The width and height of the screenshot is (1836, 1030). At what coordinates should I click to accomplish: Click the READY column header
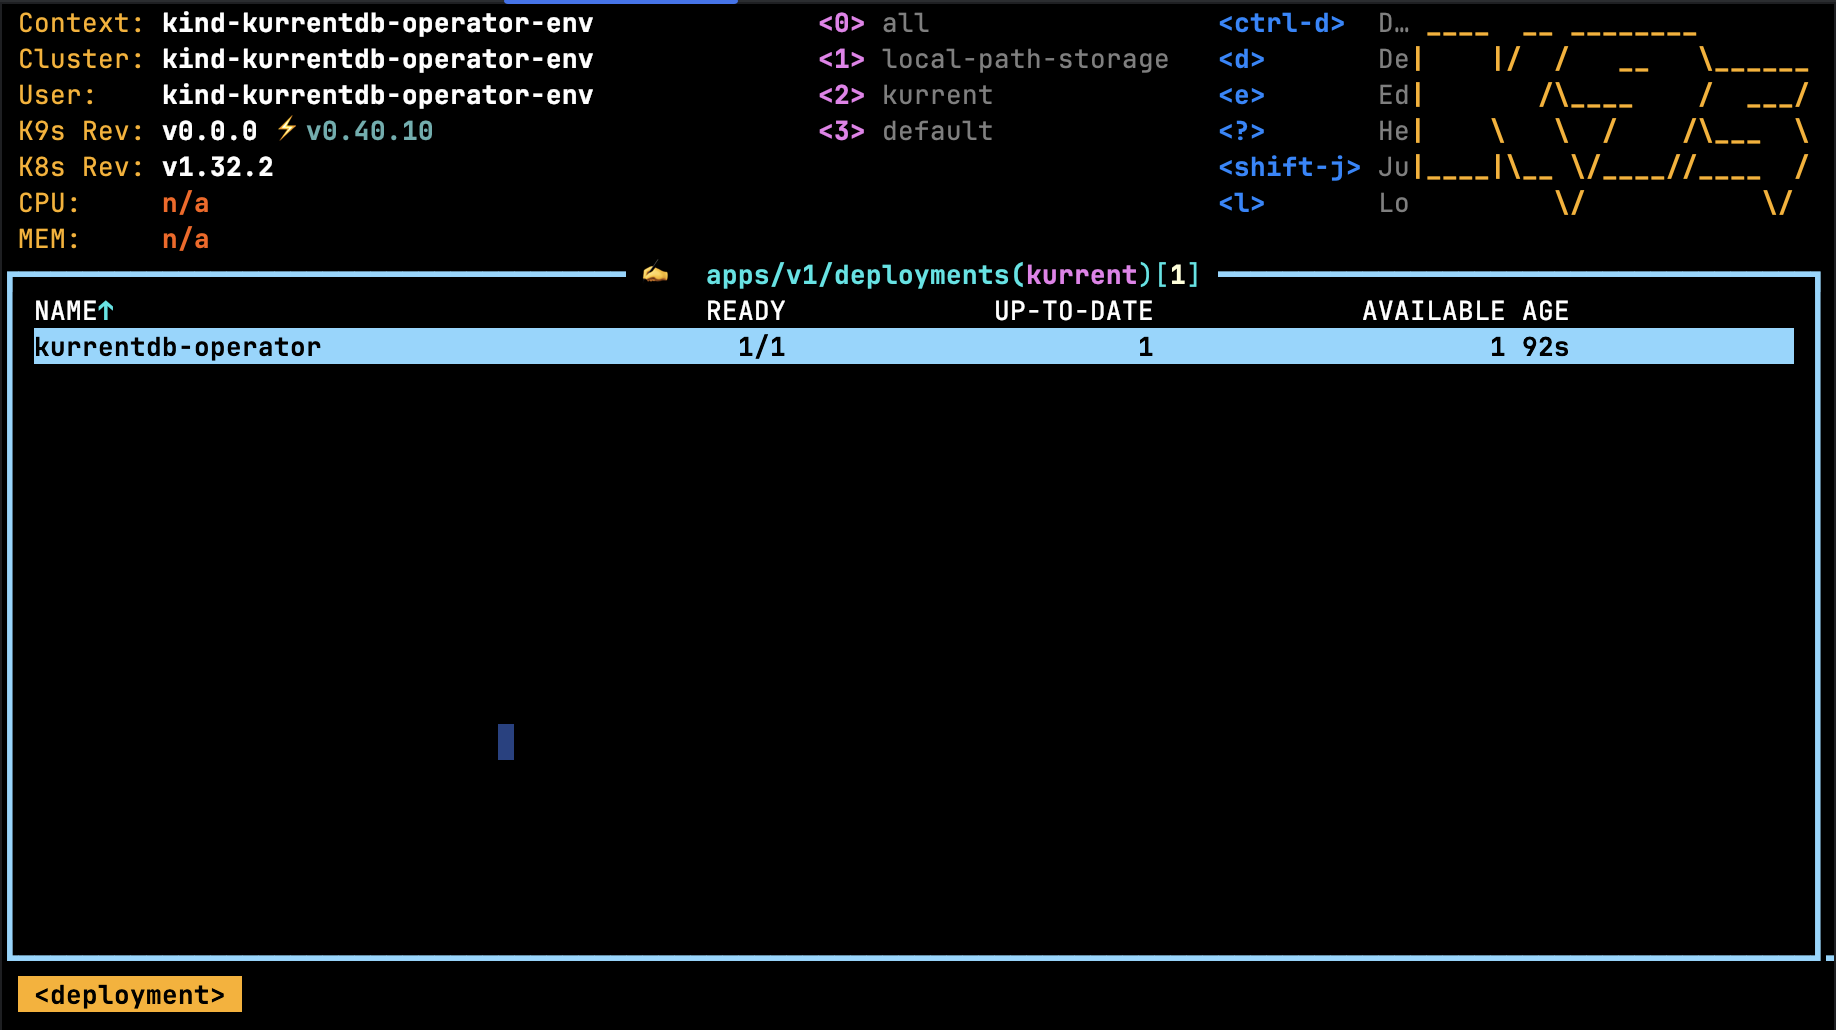point(745,311)
